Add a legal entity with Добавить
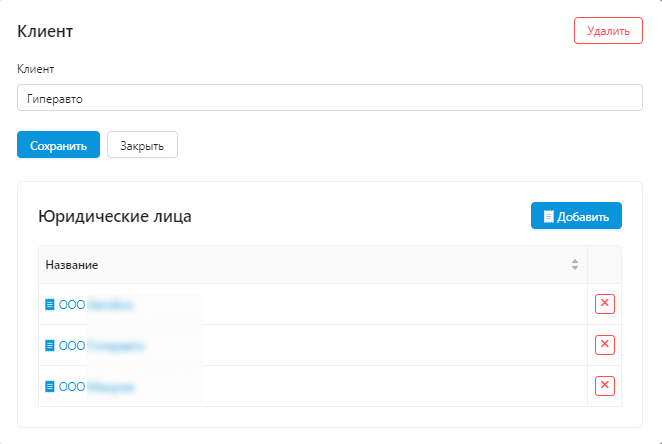The width and height of the screenshot is (662, 444). [x=576, y=216]
